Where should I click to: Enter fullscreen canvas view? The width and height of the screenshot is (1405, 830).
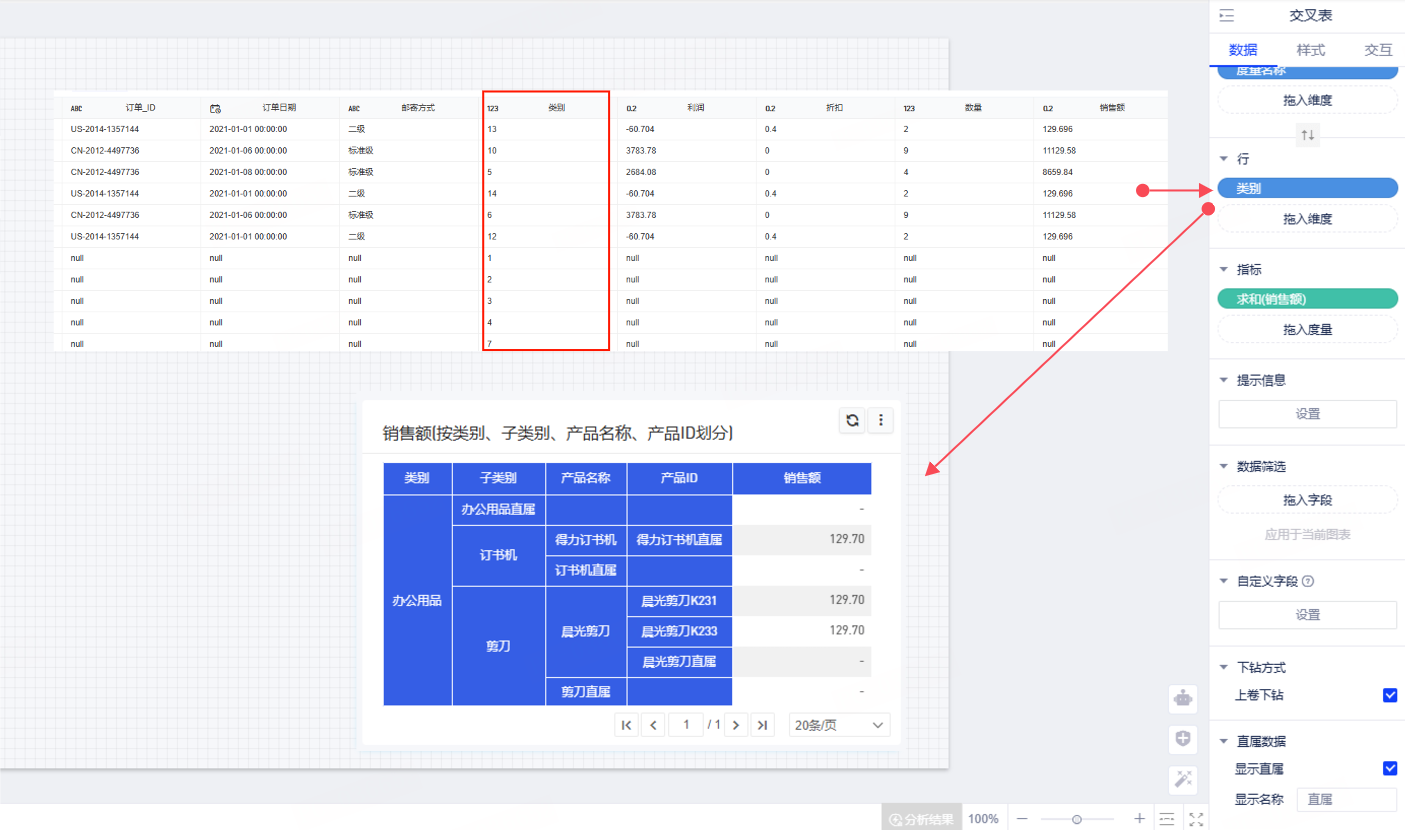(x=1196, y=819)
